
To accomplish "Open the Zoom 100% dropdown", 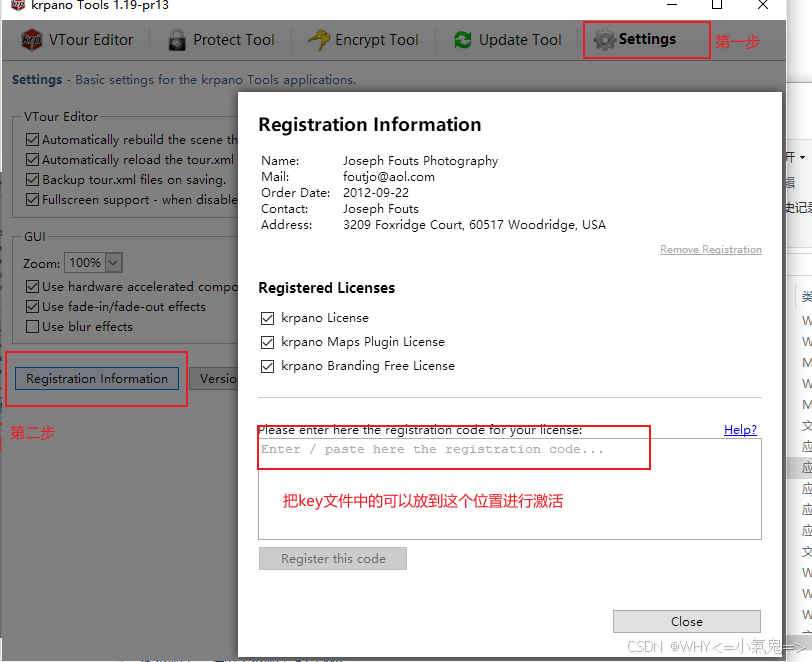I will [x=93, y=263].
